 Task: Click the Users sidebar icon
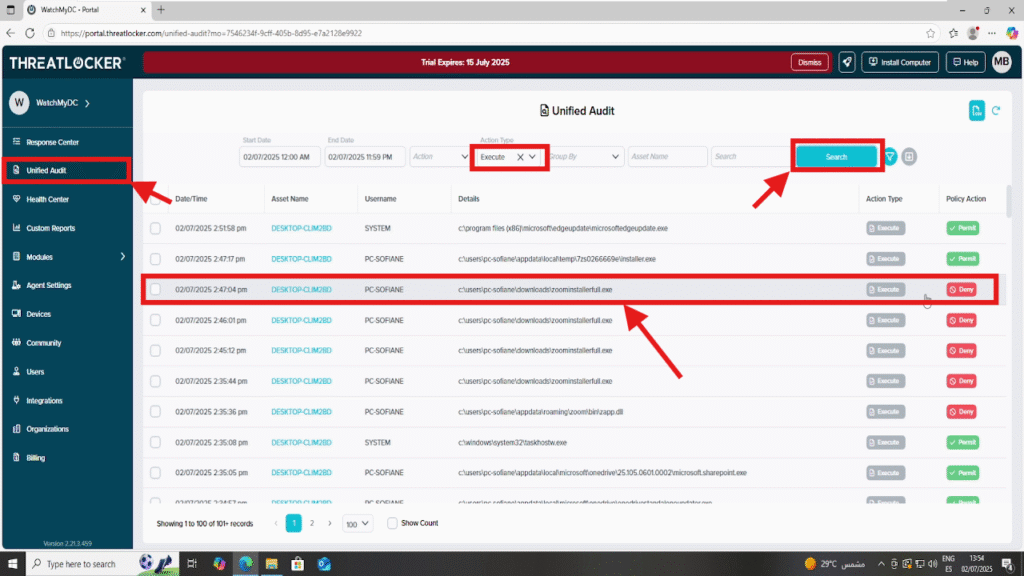coord(16,371)
